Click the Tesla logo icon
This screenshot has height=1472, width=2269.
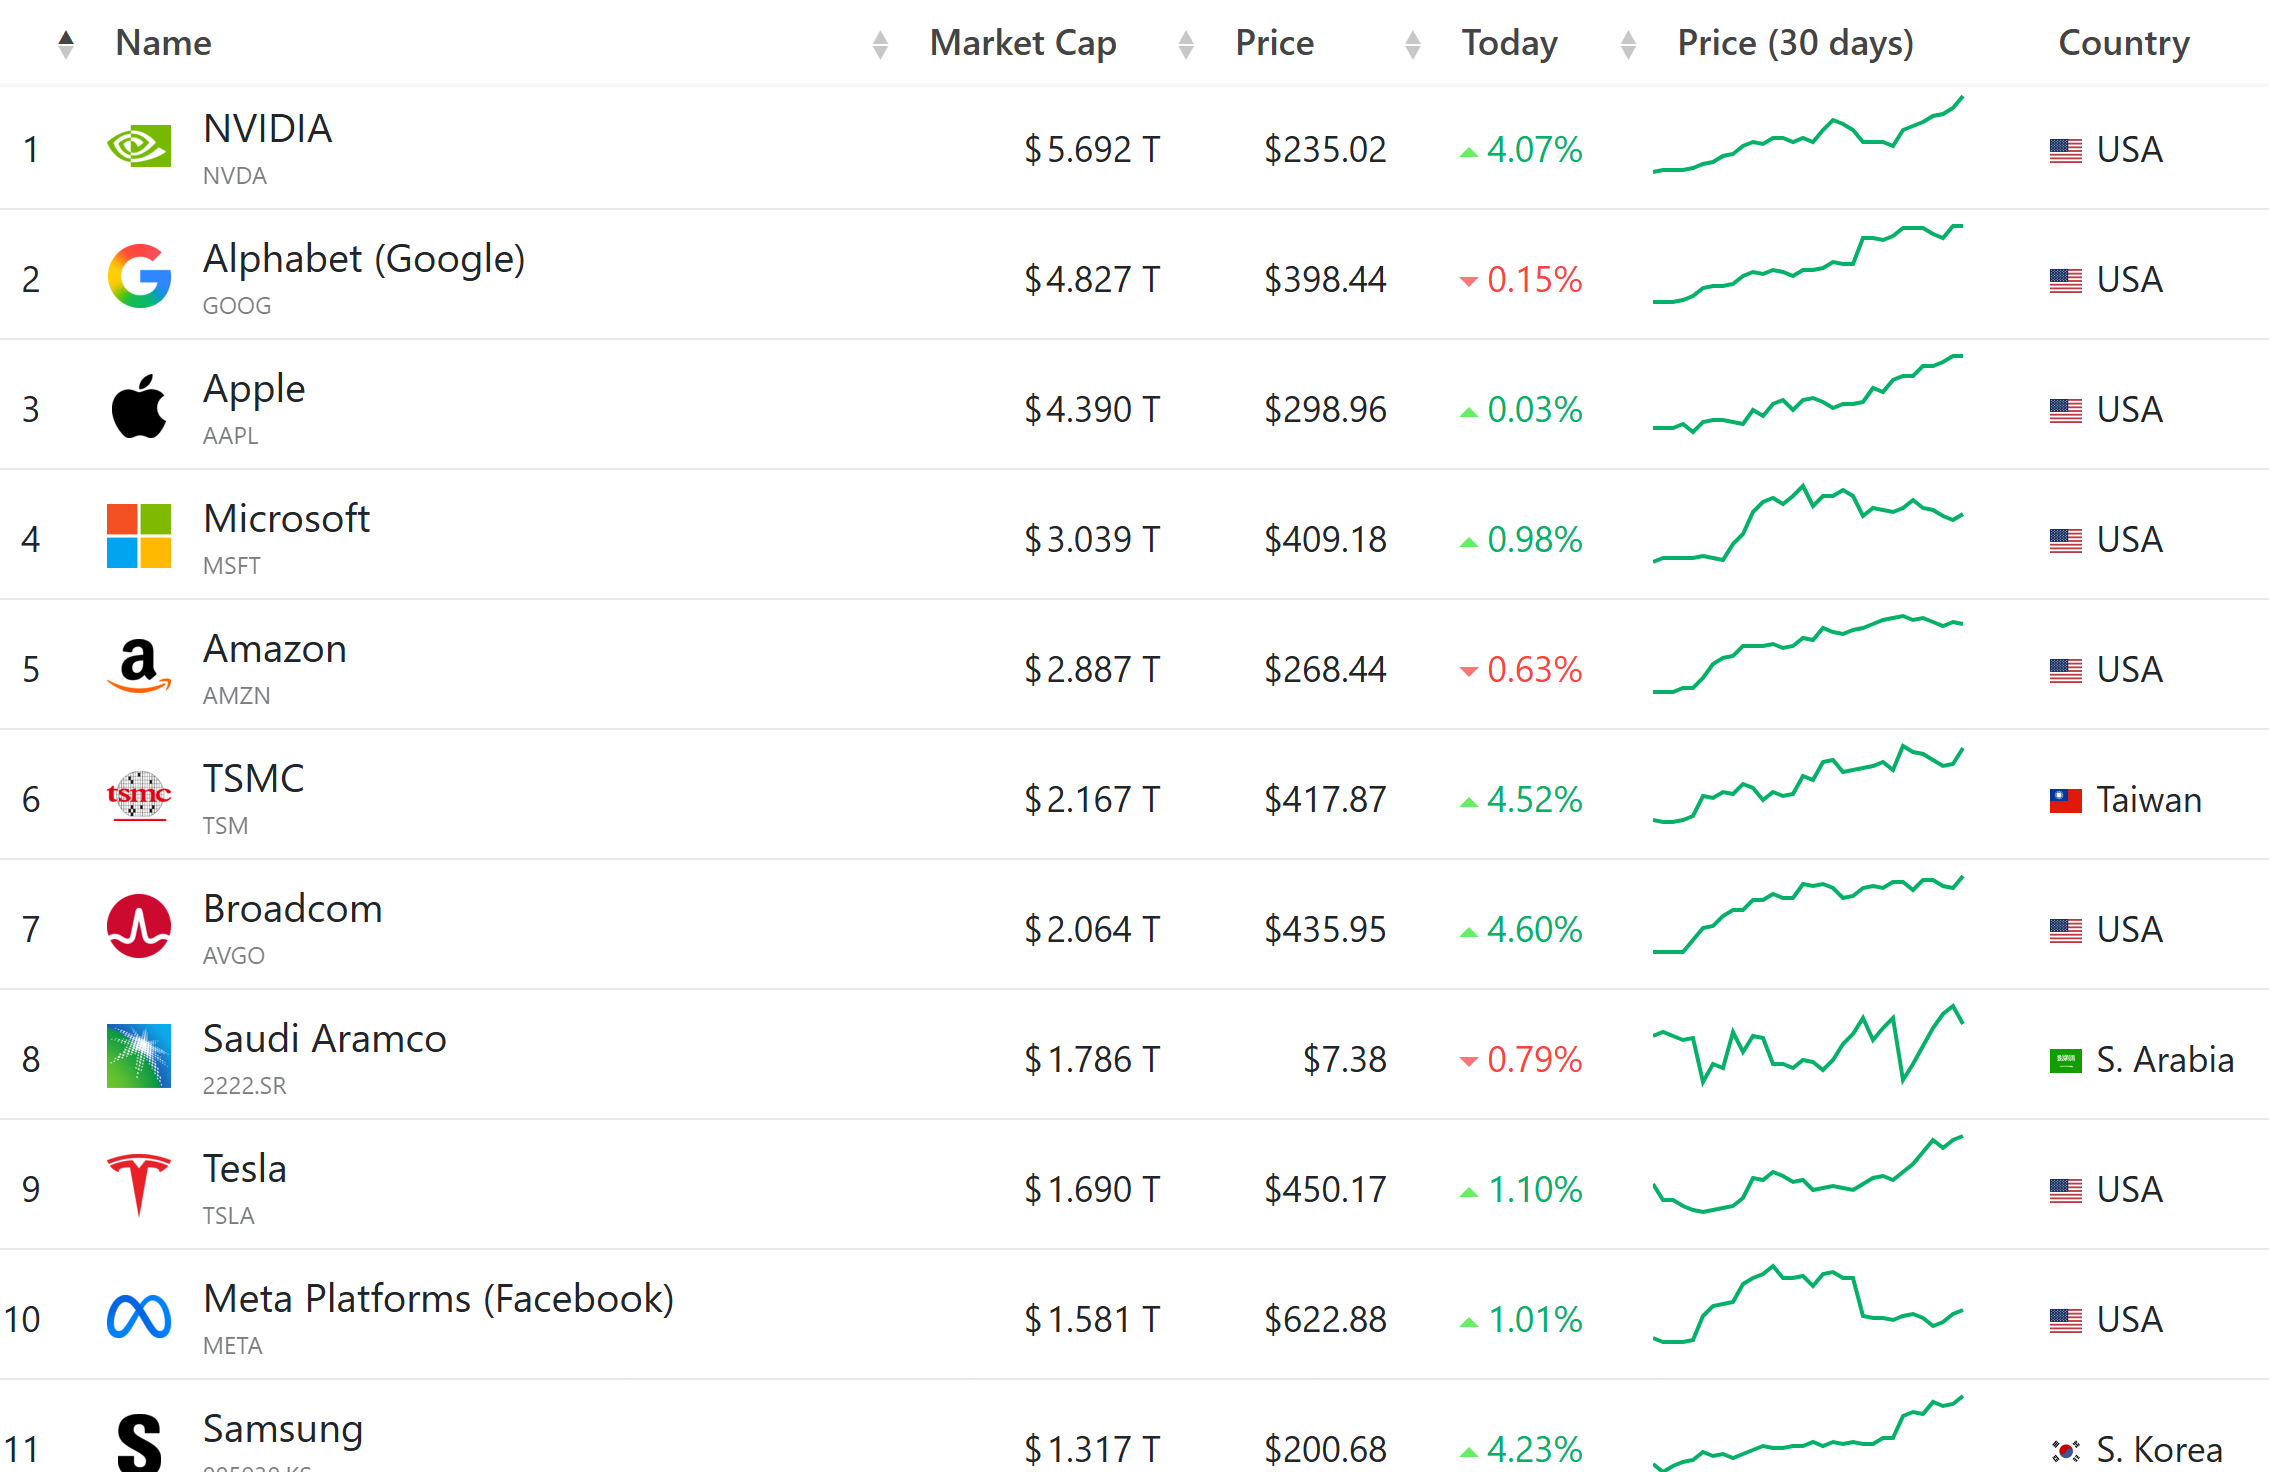coord(139,1185)
